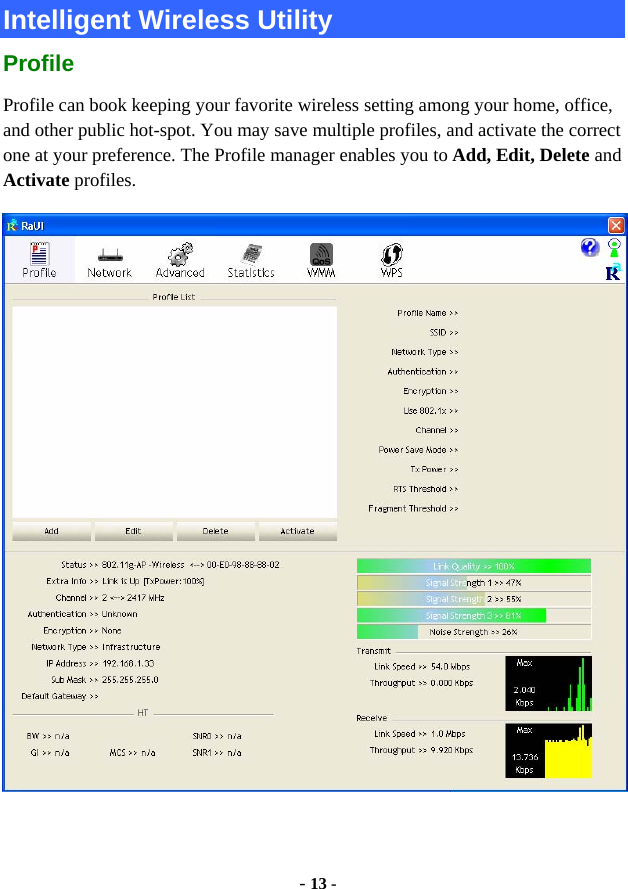Click Transmit Link Speed 54.0 Mbps
This screenshot has width=628, height=889.
point(422,667)
